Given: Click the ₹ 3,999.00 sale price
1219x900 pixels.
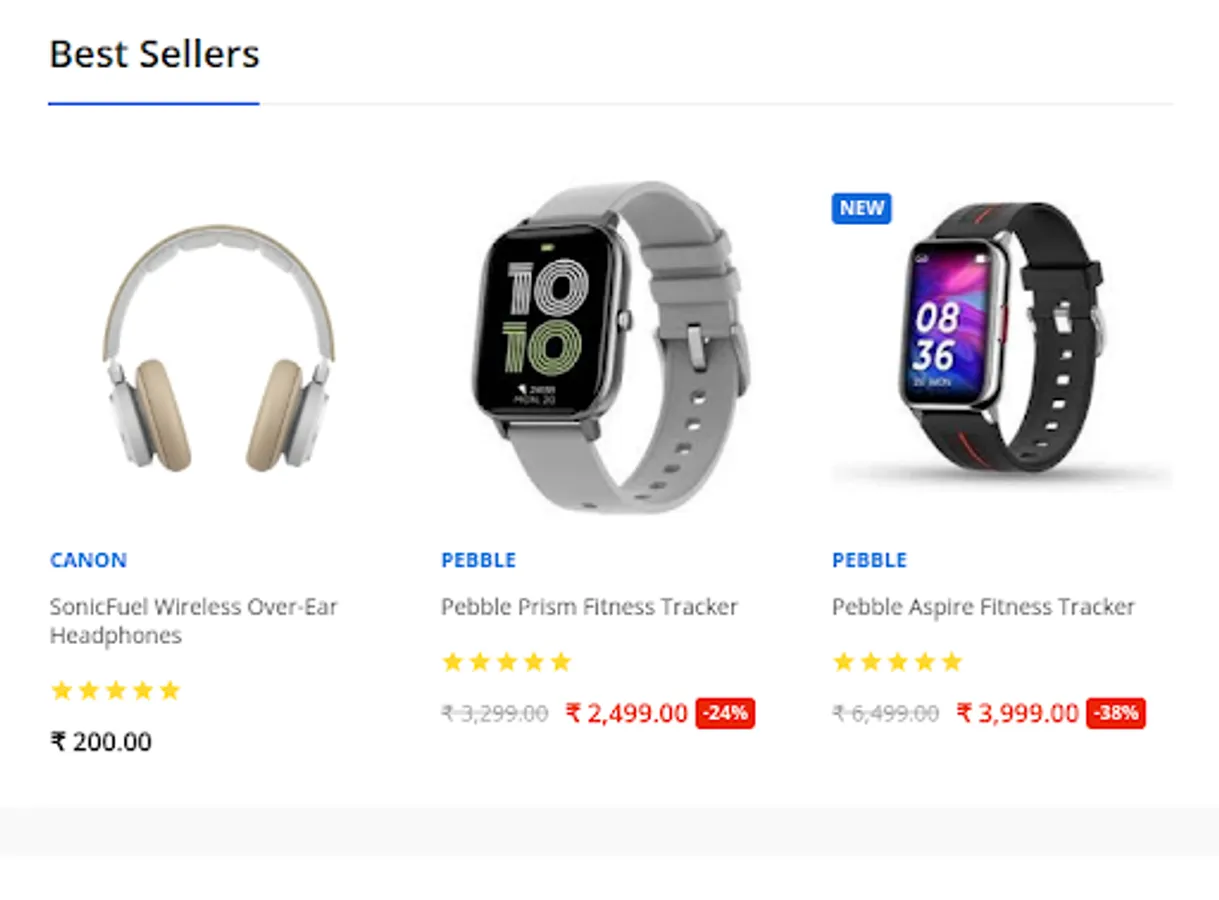Looking at the screenshot, I should [1018, 713].
